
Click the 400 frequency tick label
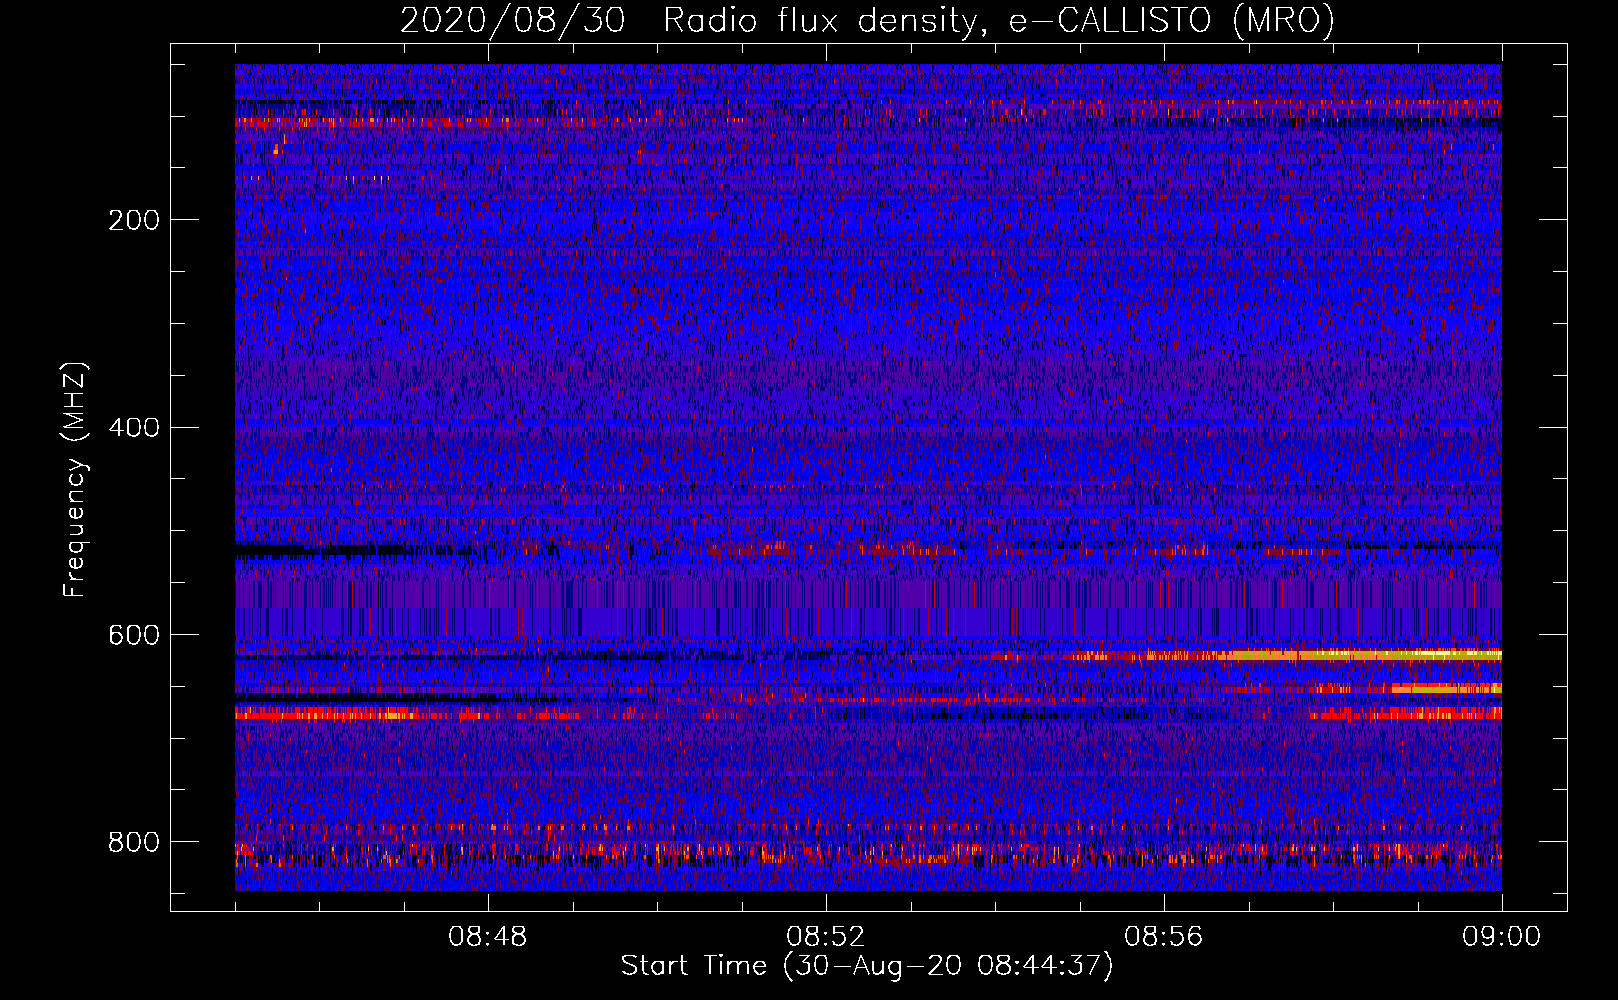(133, 428)
